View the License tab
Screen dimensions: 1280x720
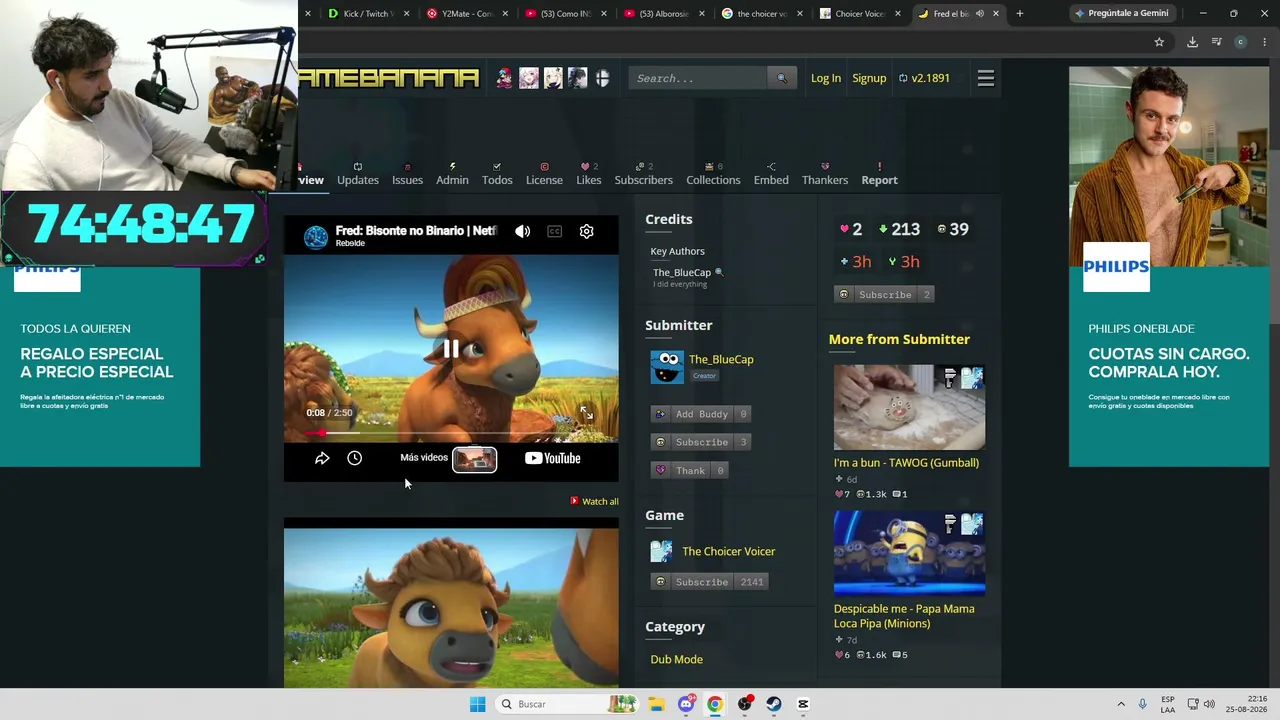click(544, 174)
